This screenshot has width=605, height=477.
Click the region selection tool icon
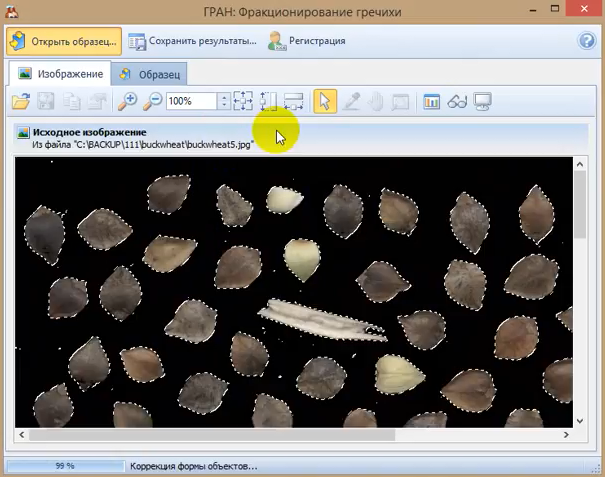400,101
